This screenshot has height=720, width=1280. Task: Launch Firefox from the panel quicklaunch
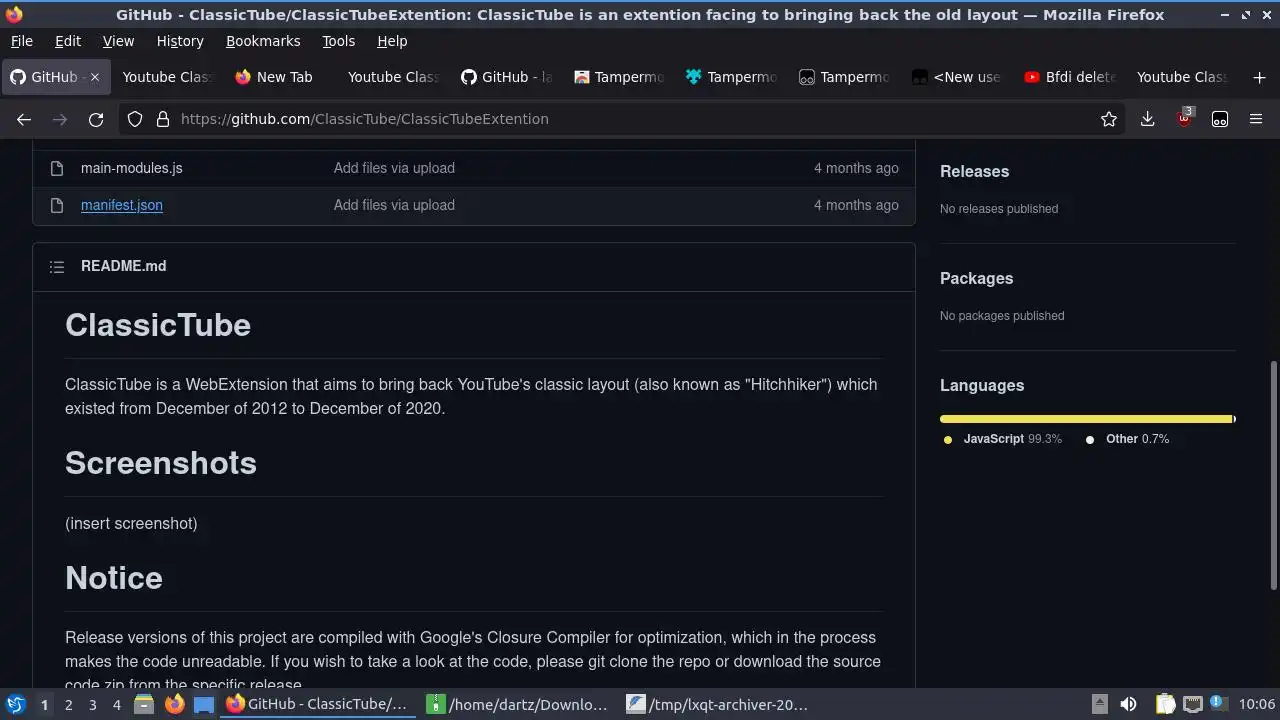click(174, 704)
